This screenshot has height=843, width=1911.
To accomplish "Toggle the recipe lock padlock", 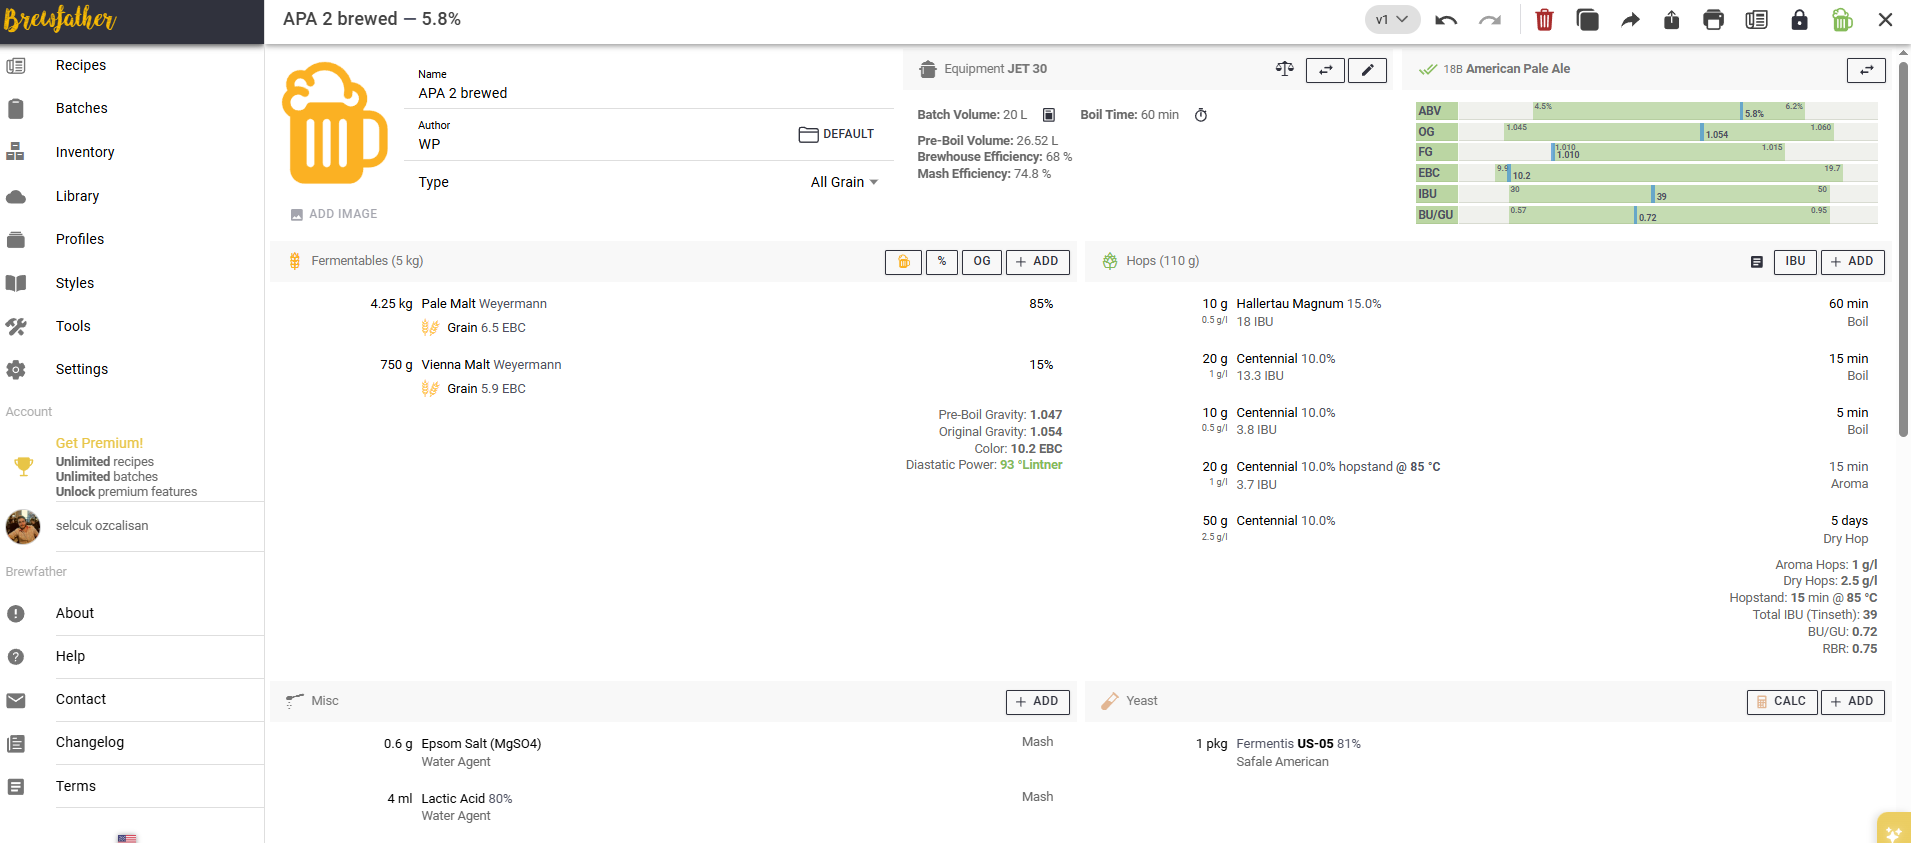I will coord(1799,20).
